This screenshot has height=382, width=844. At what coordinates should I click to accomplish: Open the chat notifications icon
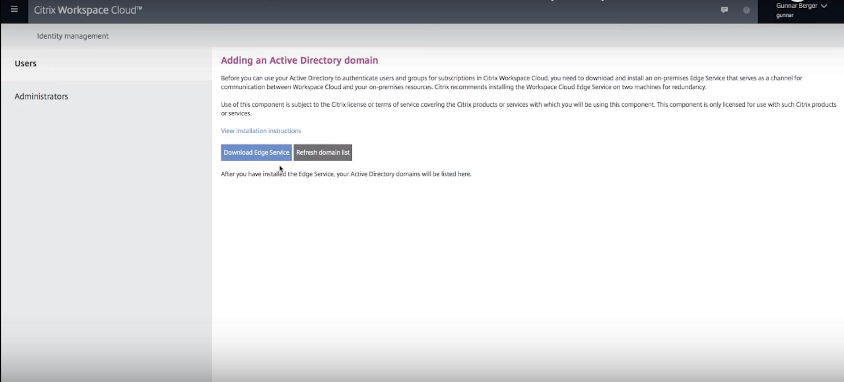pos(725,10)
